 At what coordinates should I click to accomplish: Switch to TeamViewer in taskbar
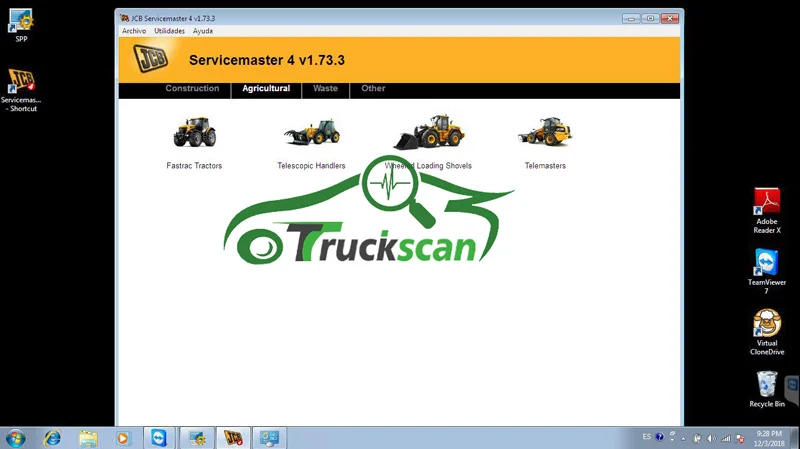coord(159,438)
